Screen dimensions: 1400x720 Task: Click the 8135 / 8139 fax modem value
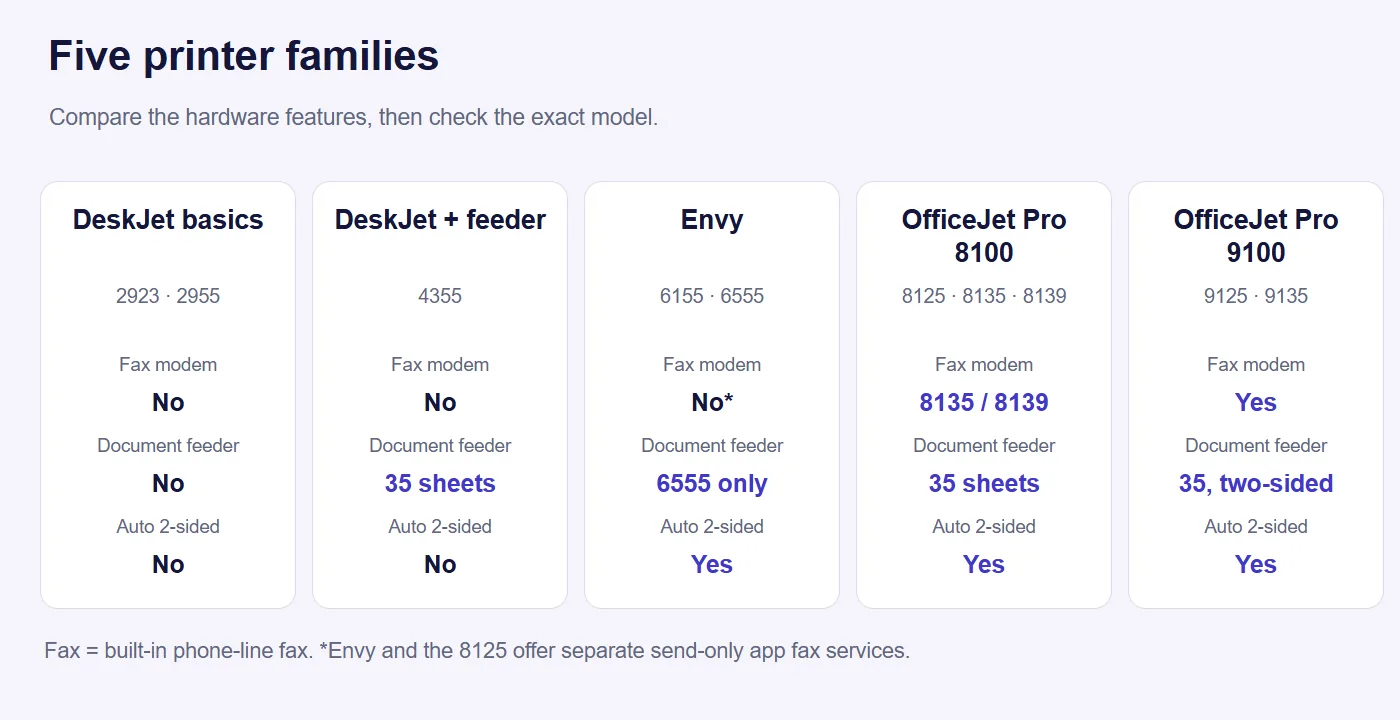coord(984,403)
